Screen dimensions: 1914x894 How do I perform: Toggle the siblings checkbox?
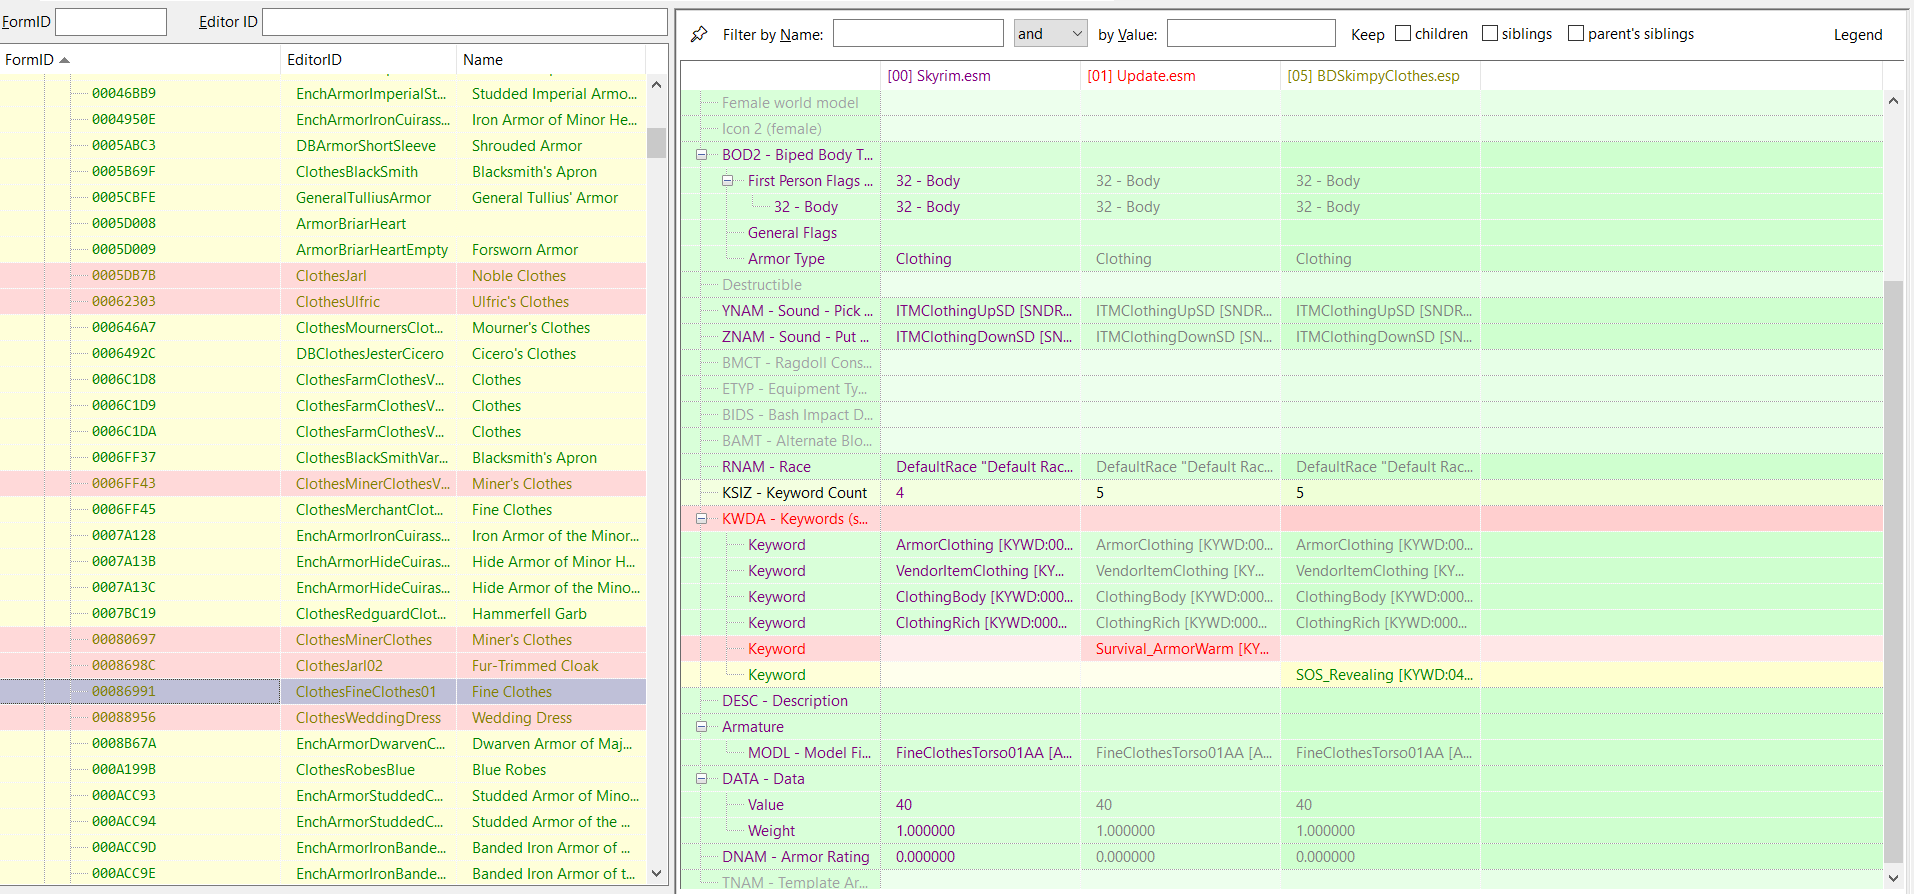[x=1490, y=33]
